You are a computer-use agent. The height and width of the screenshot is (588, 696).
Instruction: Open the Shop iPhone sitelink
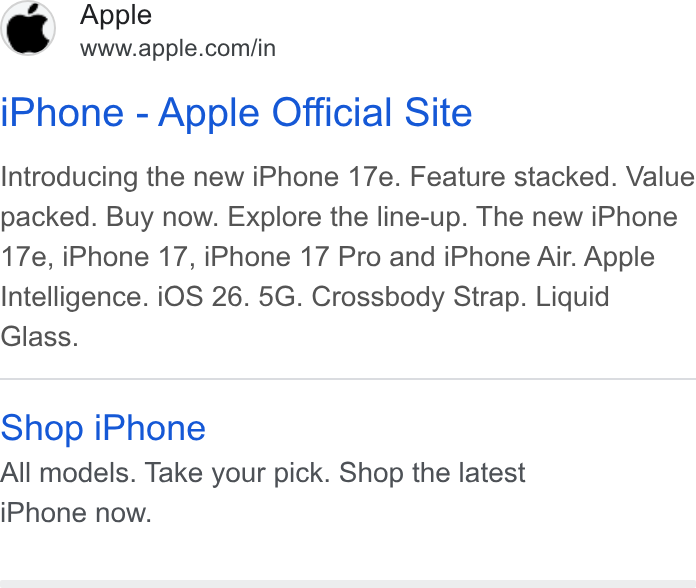pyautogui.click(x=103, y=428)
